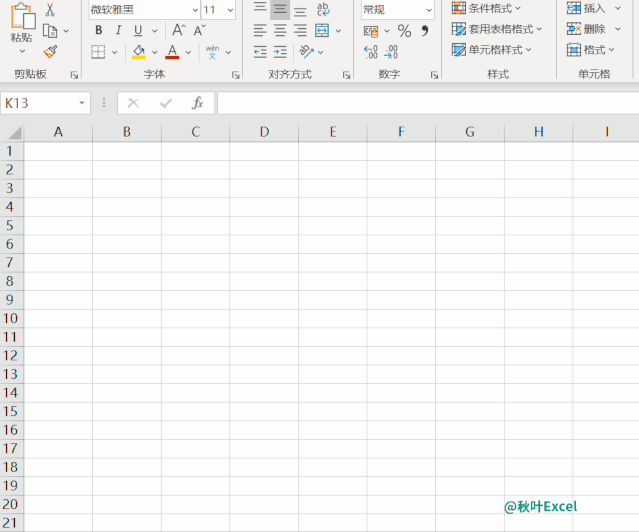The width and height of the screenshot is (639, 532).
Task: Open 数字 number dialog launcher
Action: (x=434, y=75)
